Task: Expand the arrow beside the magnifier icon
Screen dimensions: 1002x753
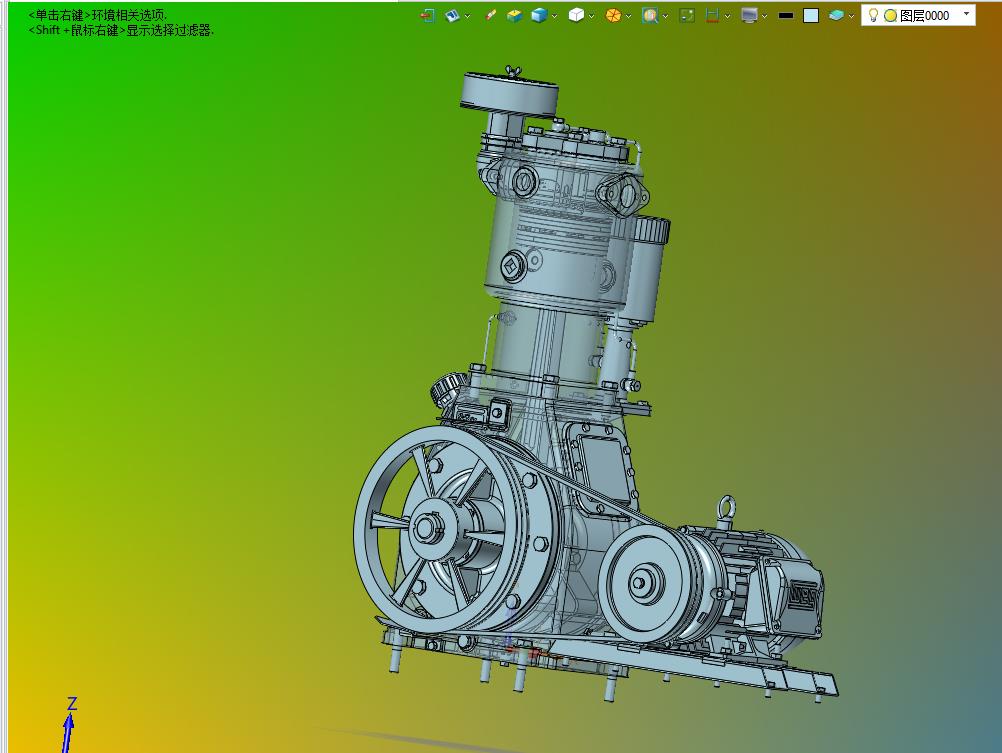Action: (x=666, y=16)
